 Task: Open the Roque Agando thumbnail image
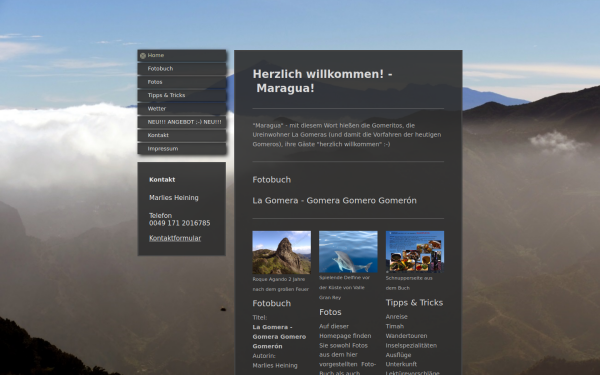click(282, 253)
